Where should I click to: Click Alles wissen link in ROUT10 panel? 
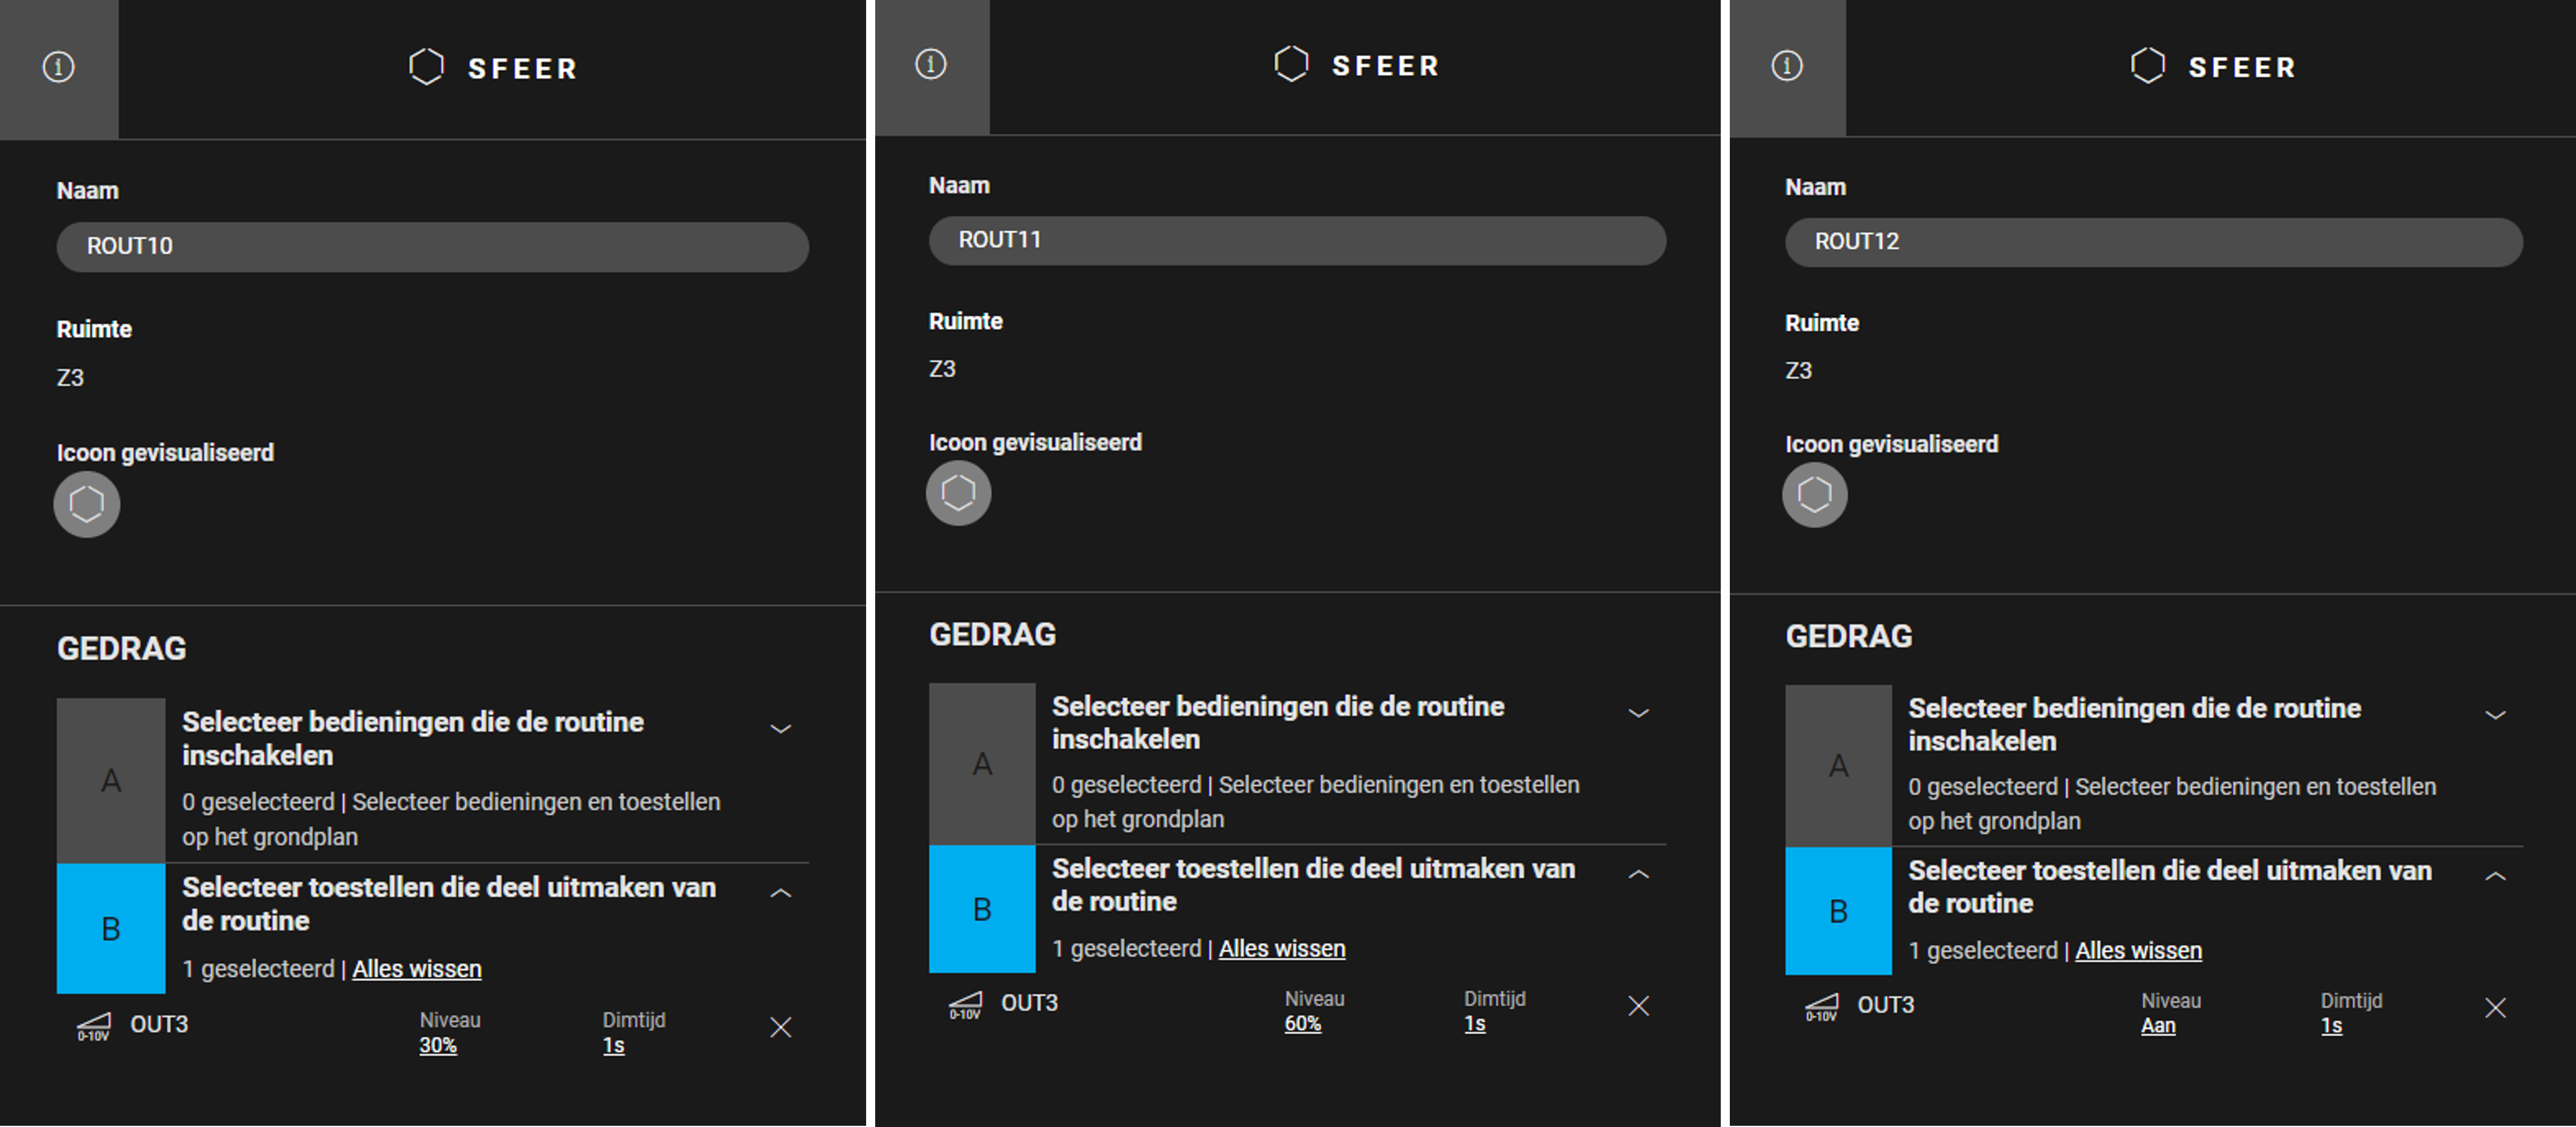tap(417, 969)
